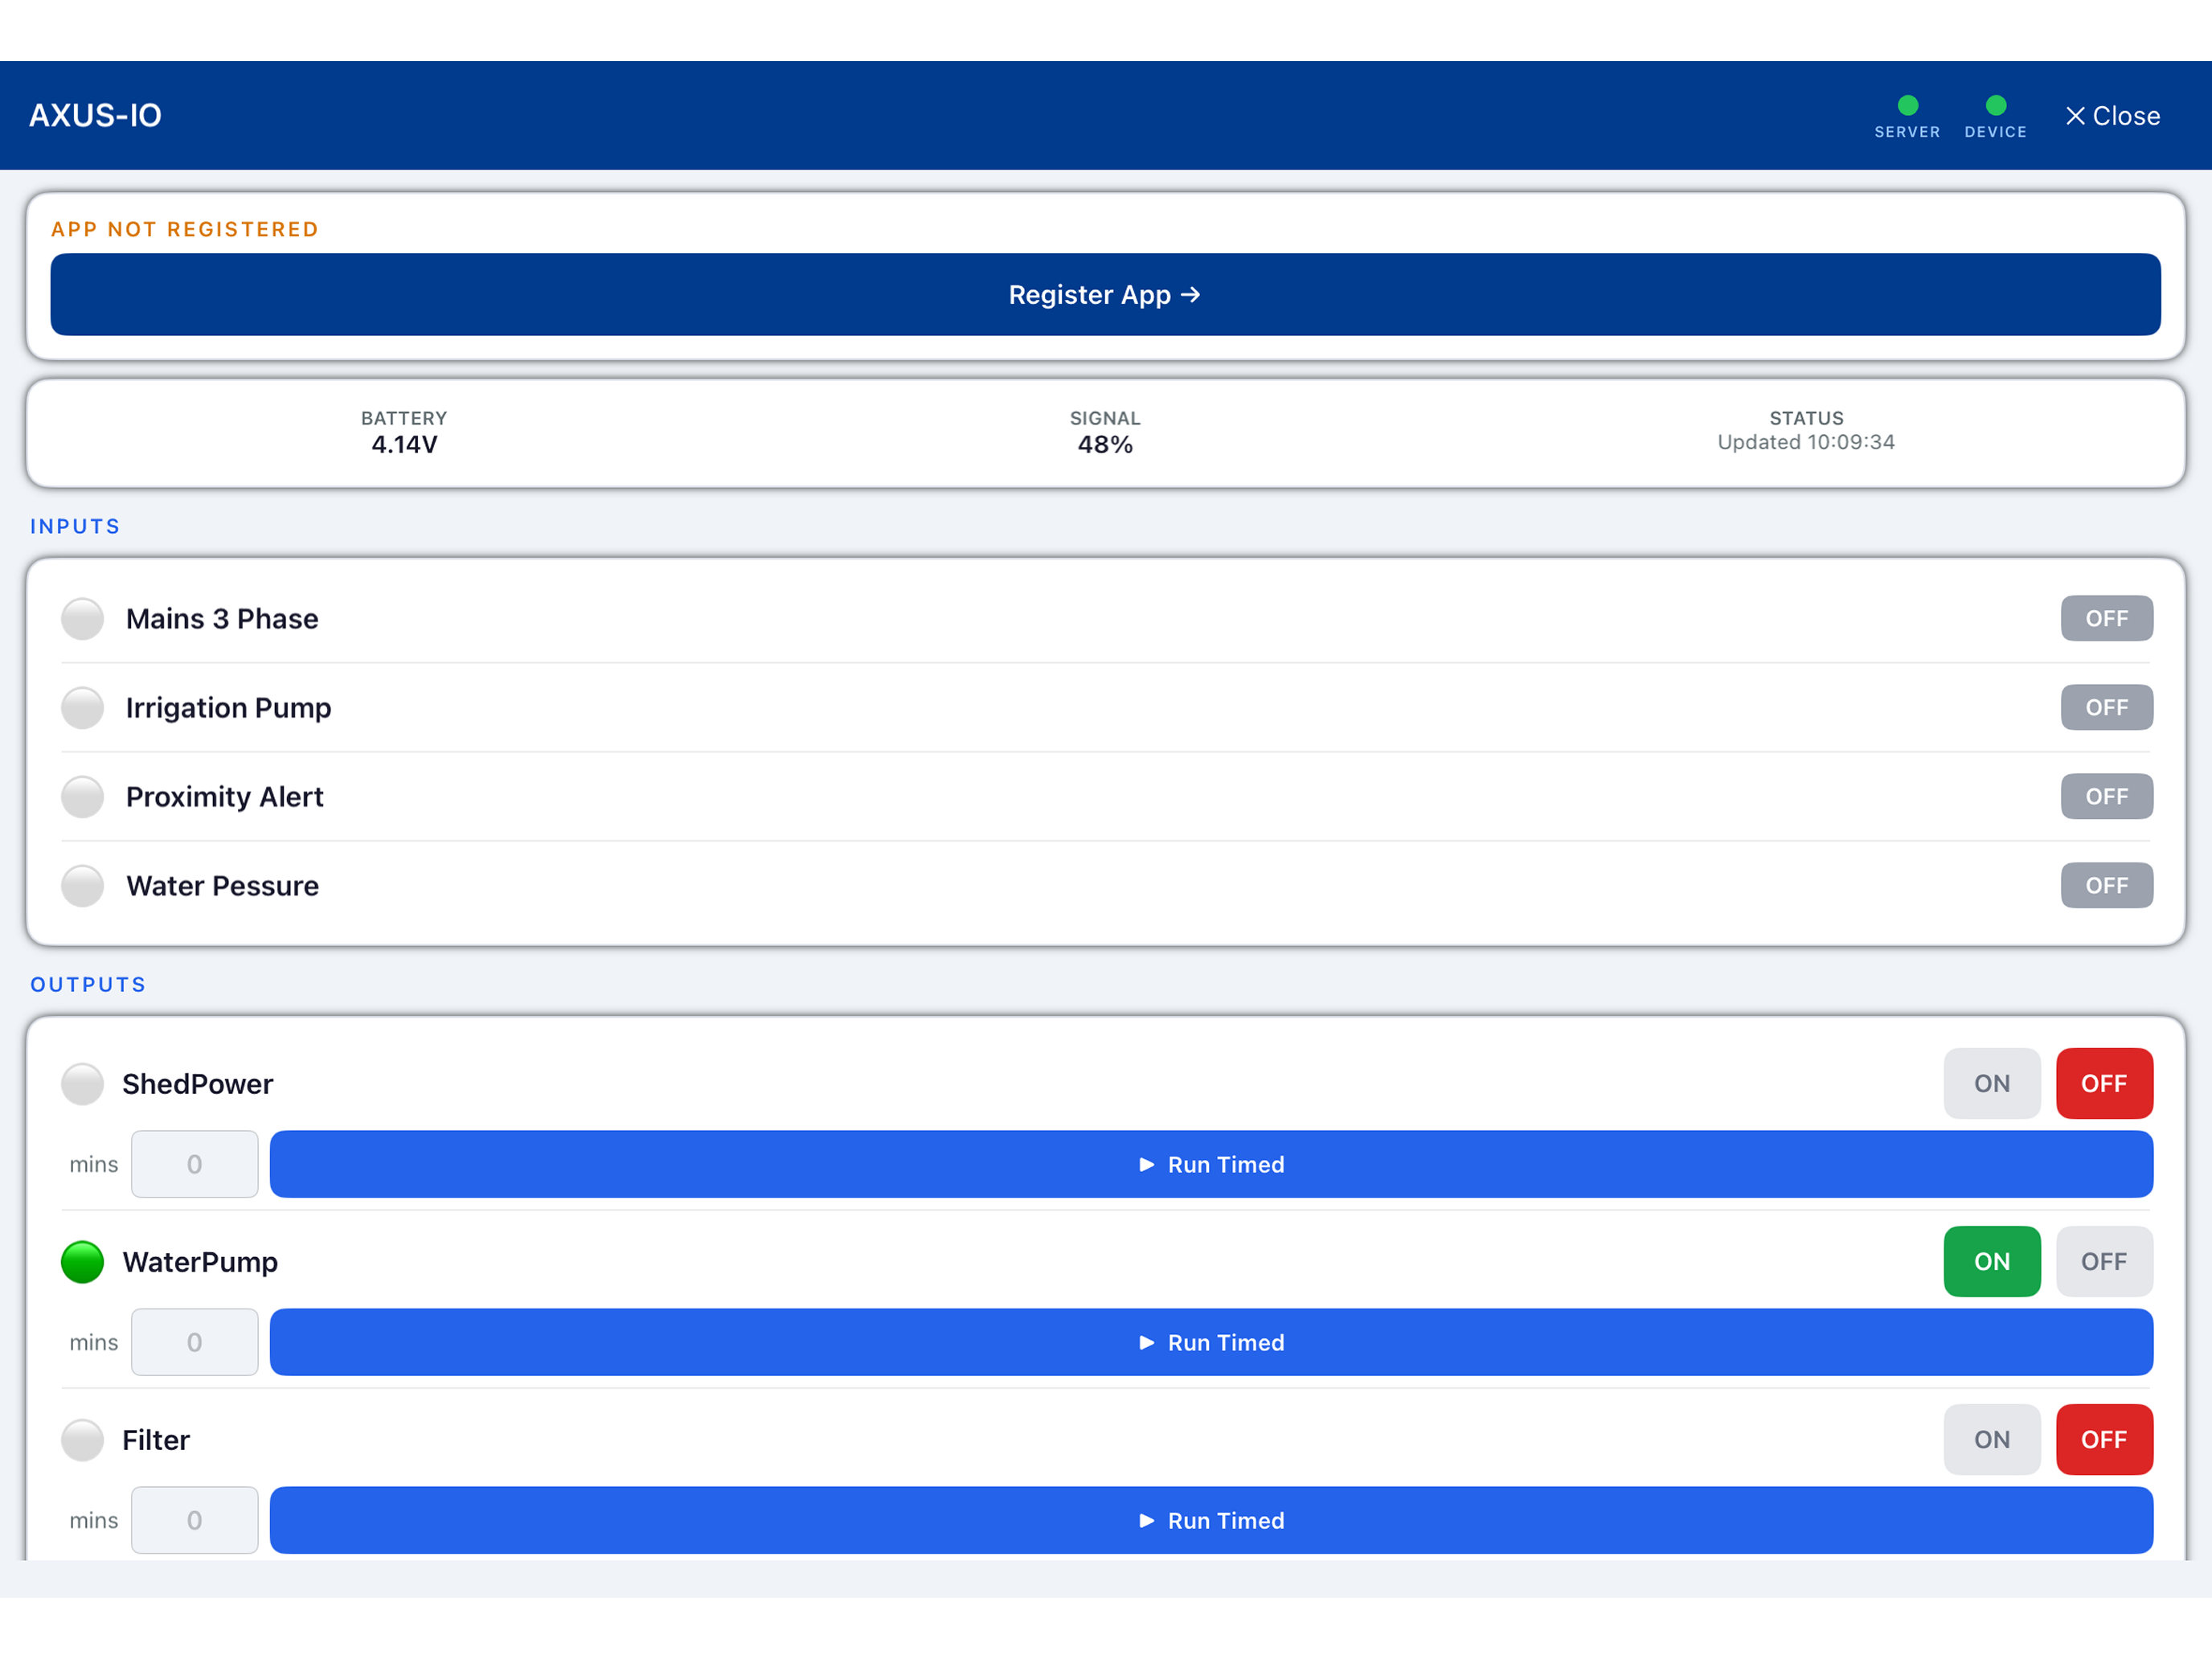2212x1659 pixels.
Task: Select the Irrigation Pump label
Action: click(228, 708)
